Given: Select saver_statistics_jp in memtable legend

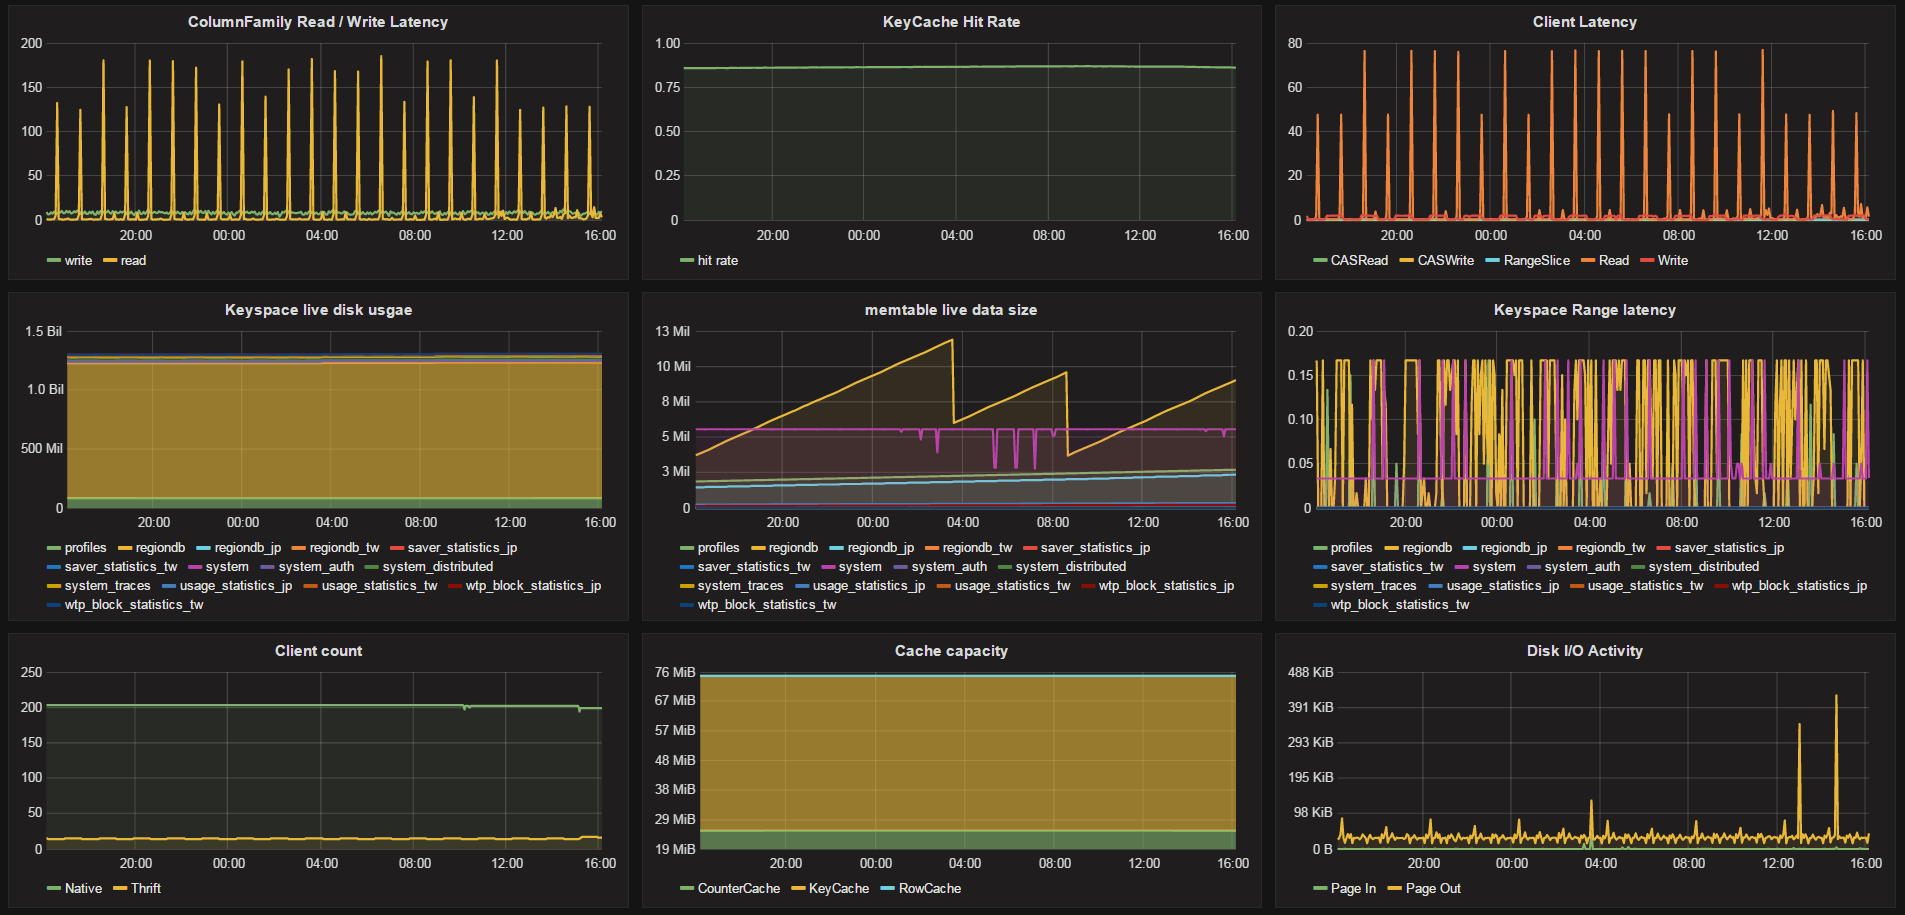Looking at the screenshot, I should [x=1095, y=548].
